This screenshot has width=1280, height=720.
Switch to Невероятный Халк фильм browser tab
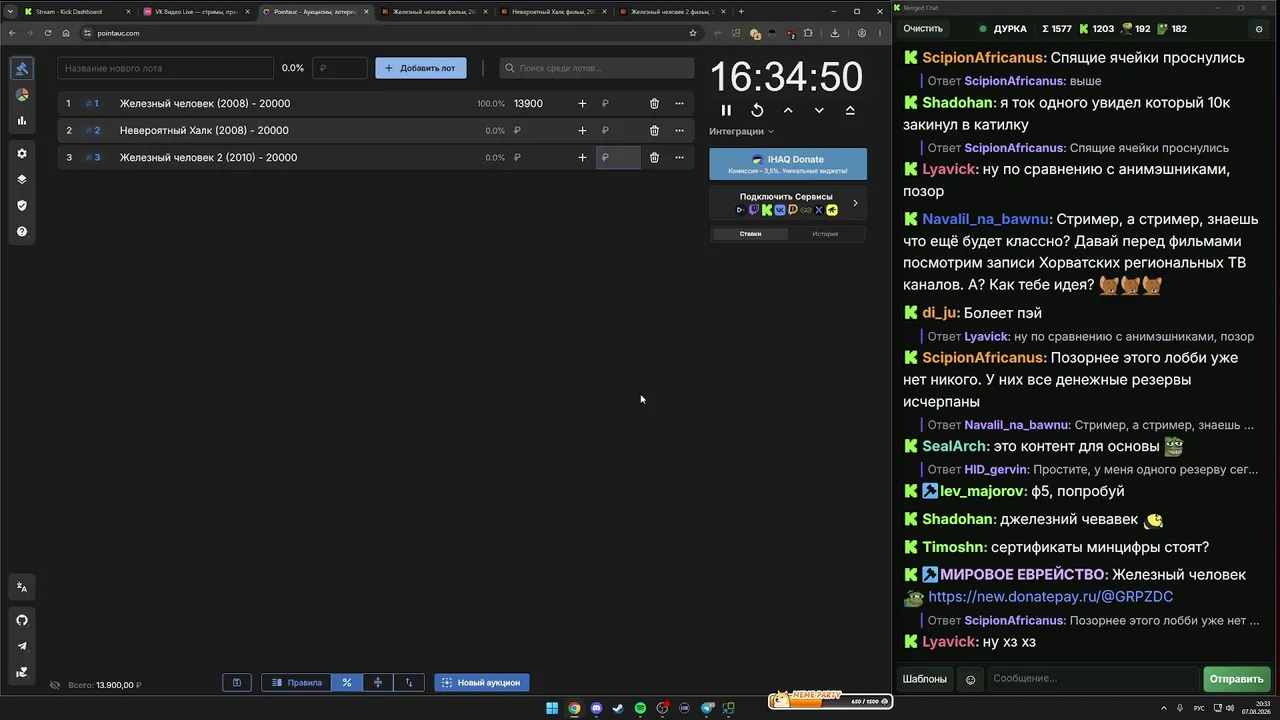[x=553, y=11]
